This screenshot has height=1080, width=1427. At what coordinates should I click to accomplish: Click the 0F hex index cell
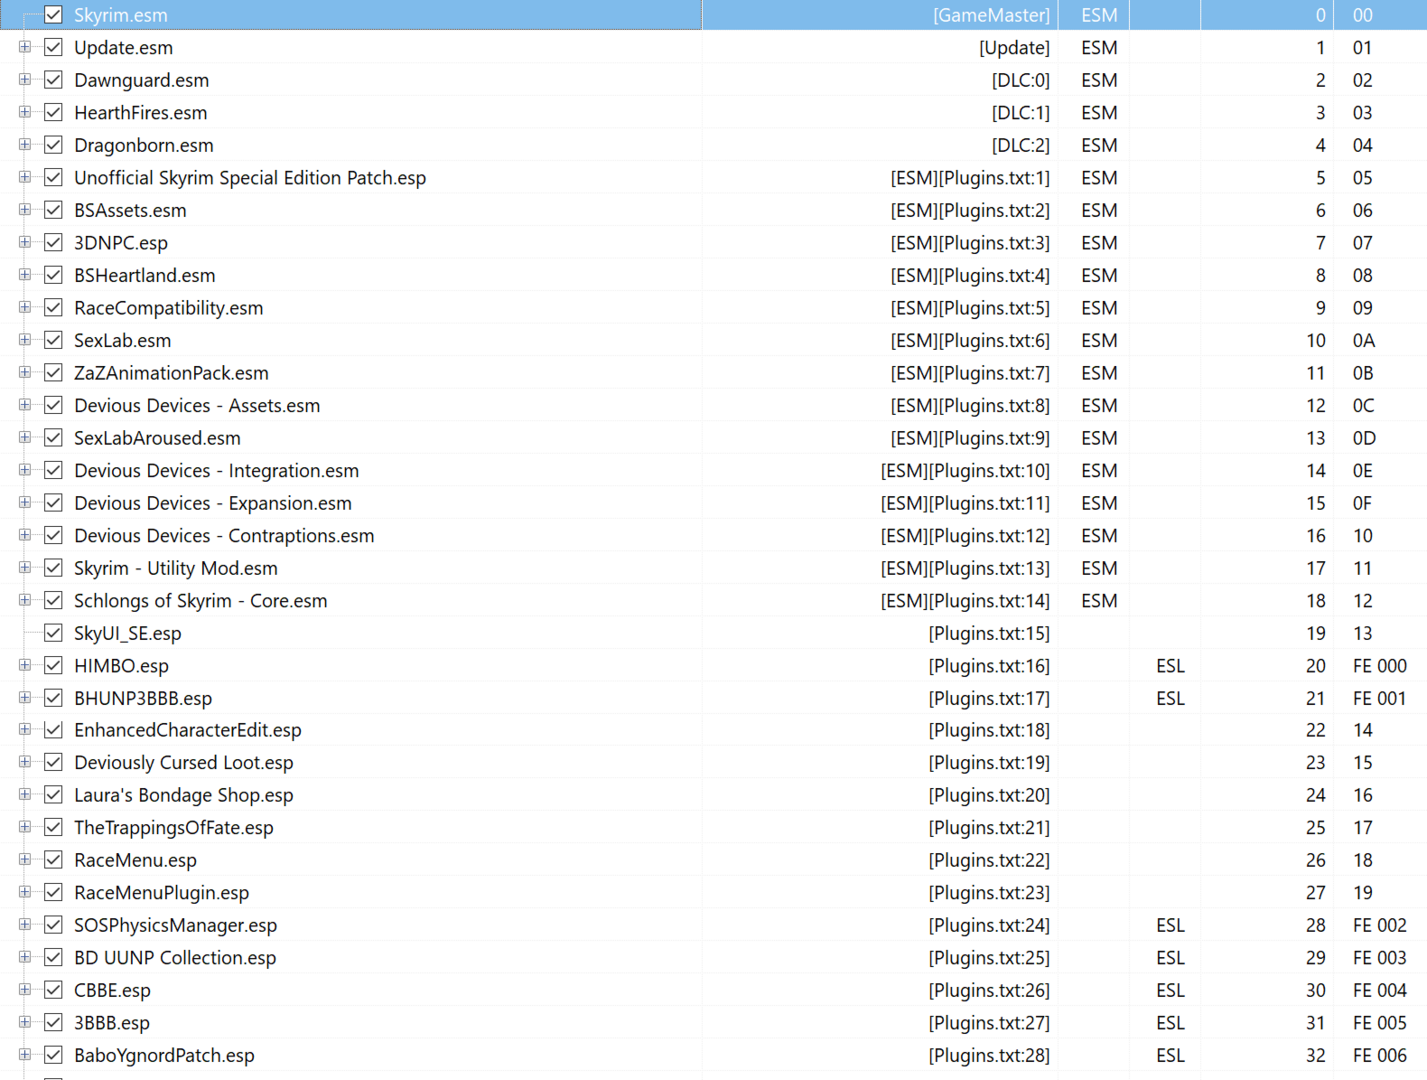click(x=1363, y=503)
